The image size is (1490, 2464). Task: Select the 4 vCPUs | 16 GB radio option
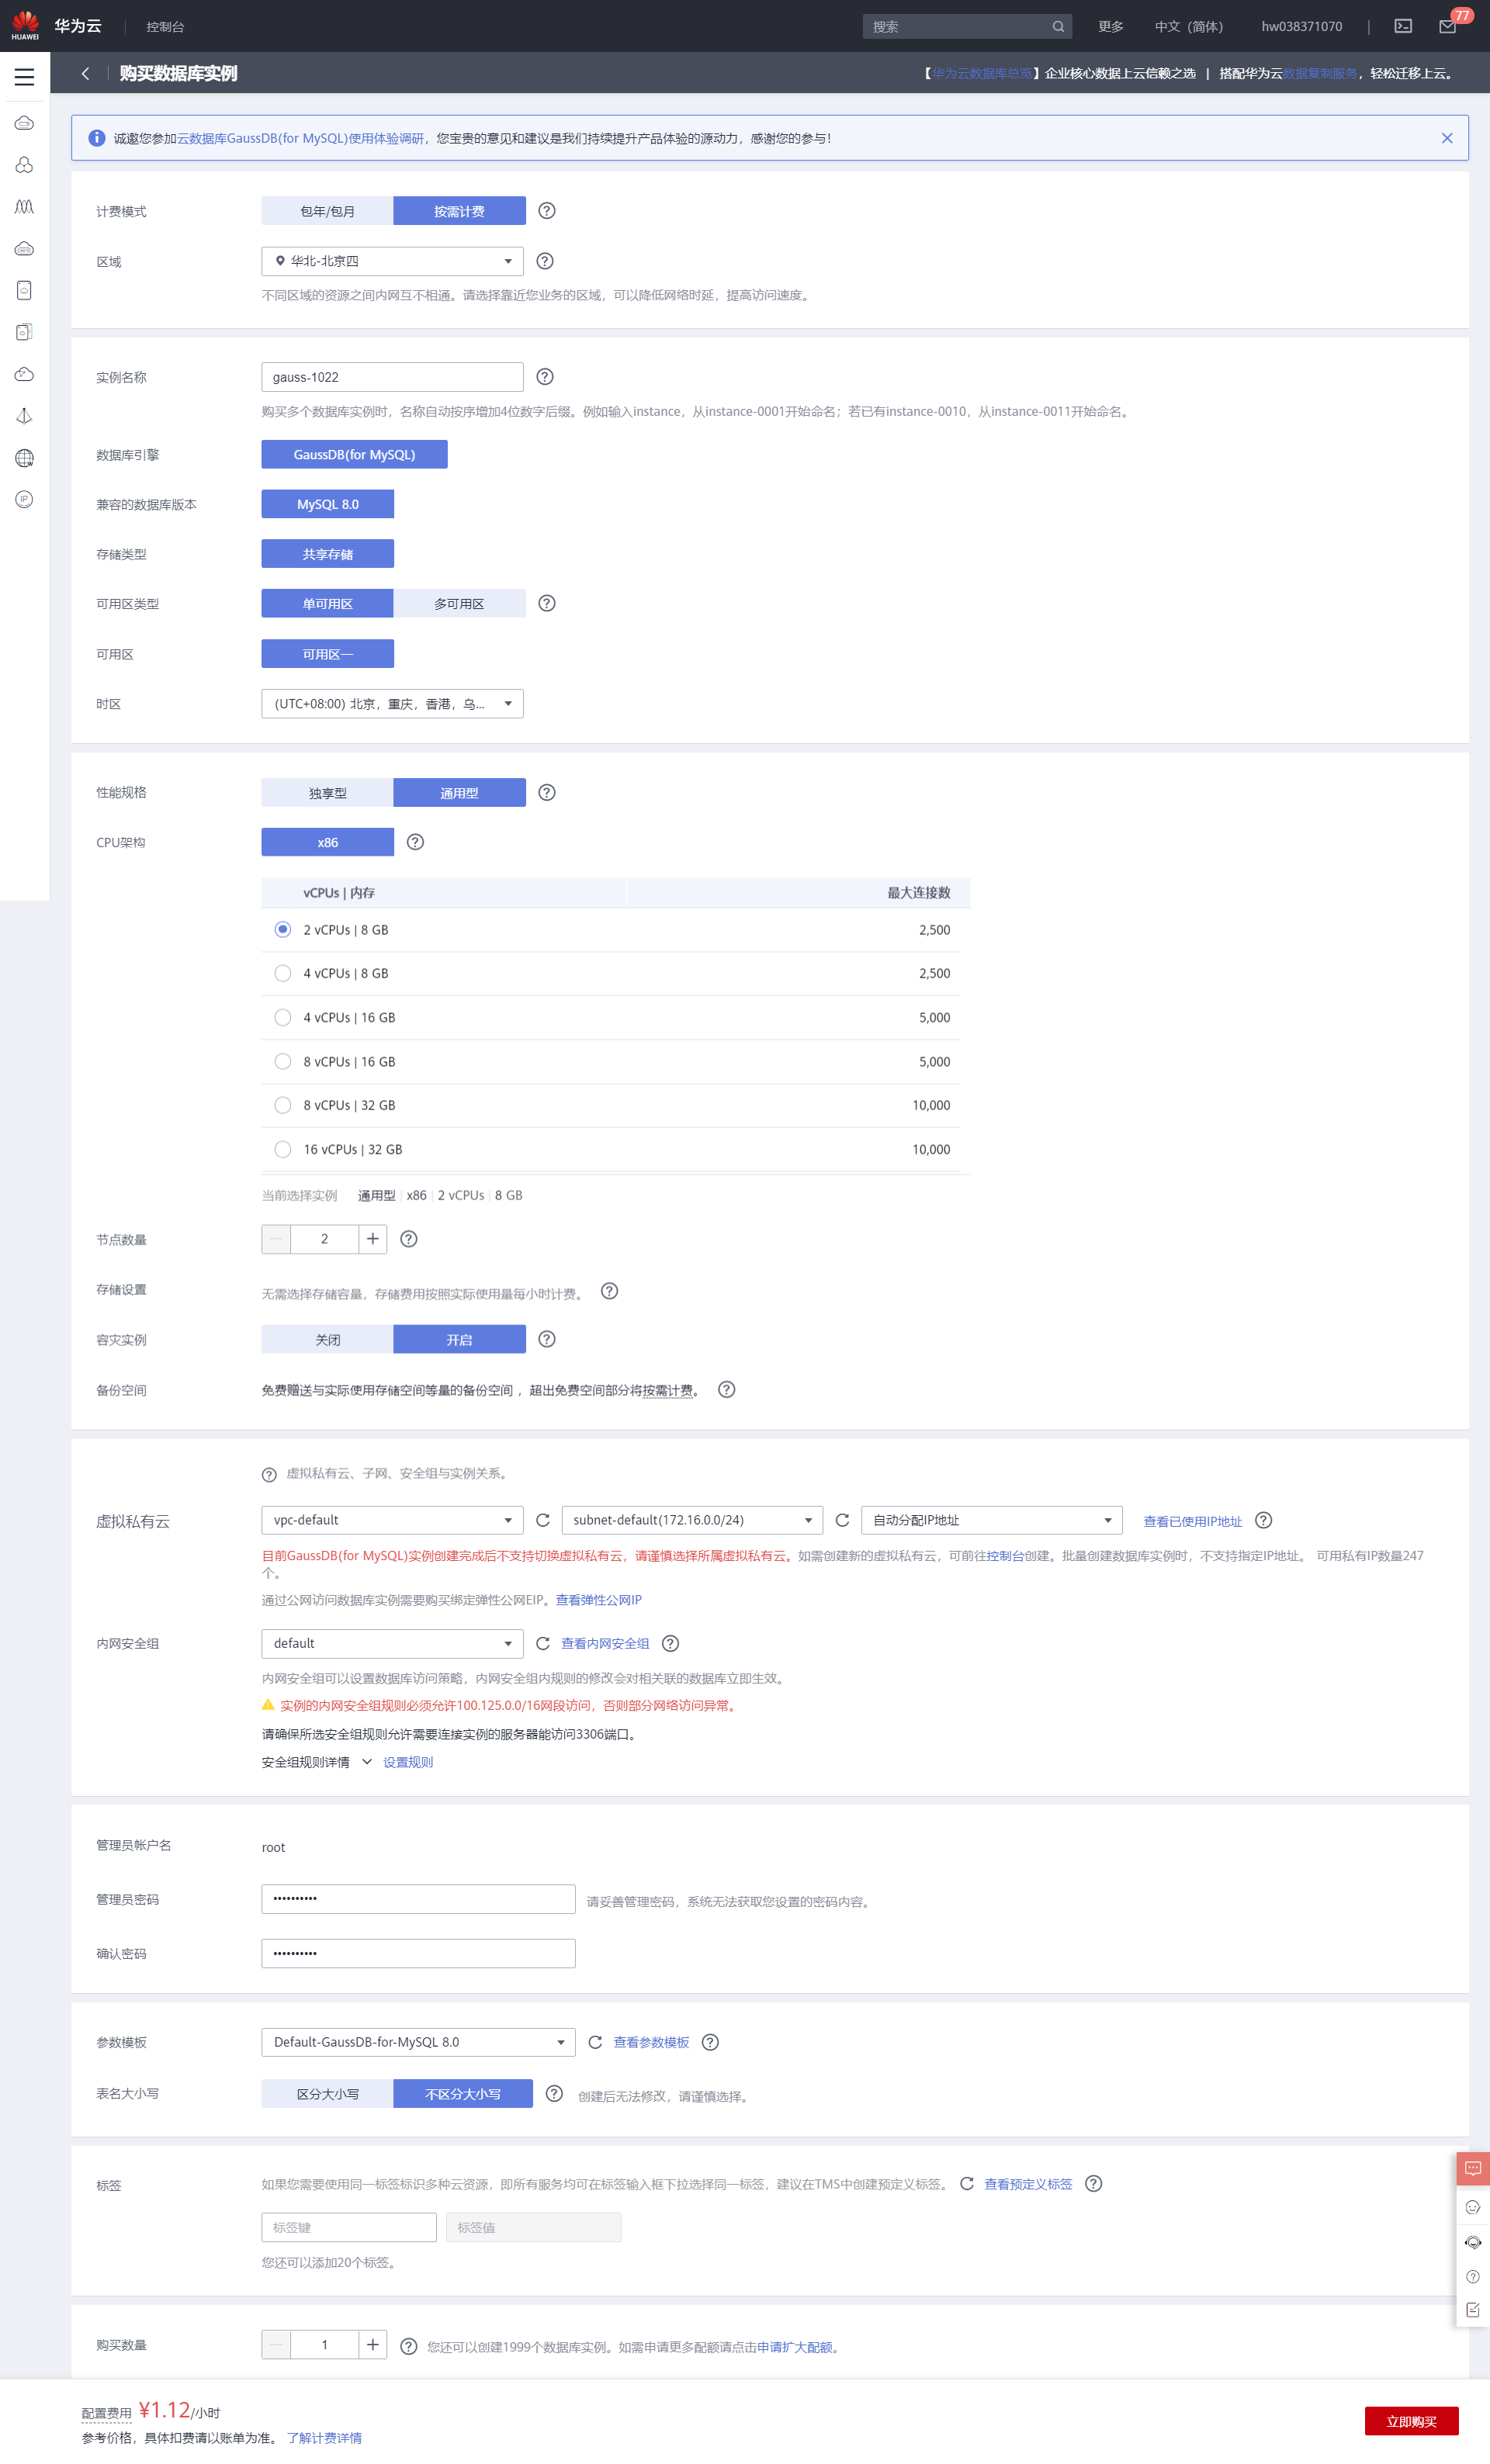click(283, 1017)
